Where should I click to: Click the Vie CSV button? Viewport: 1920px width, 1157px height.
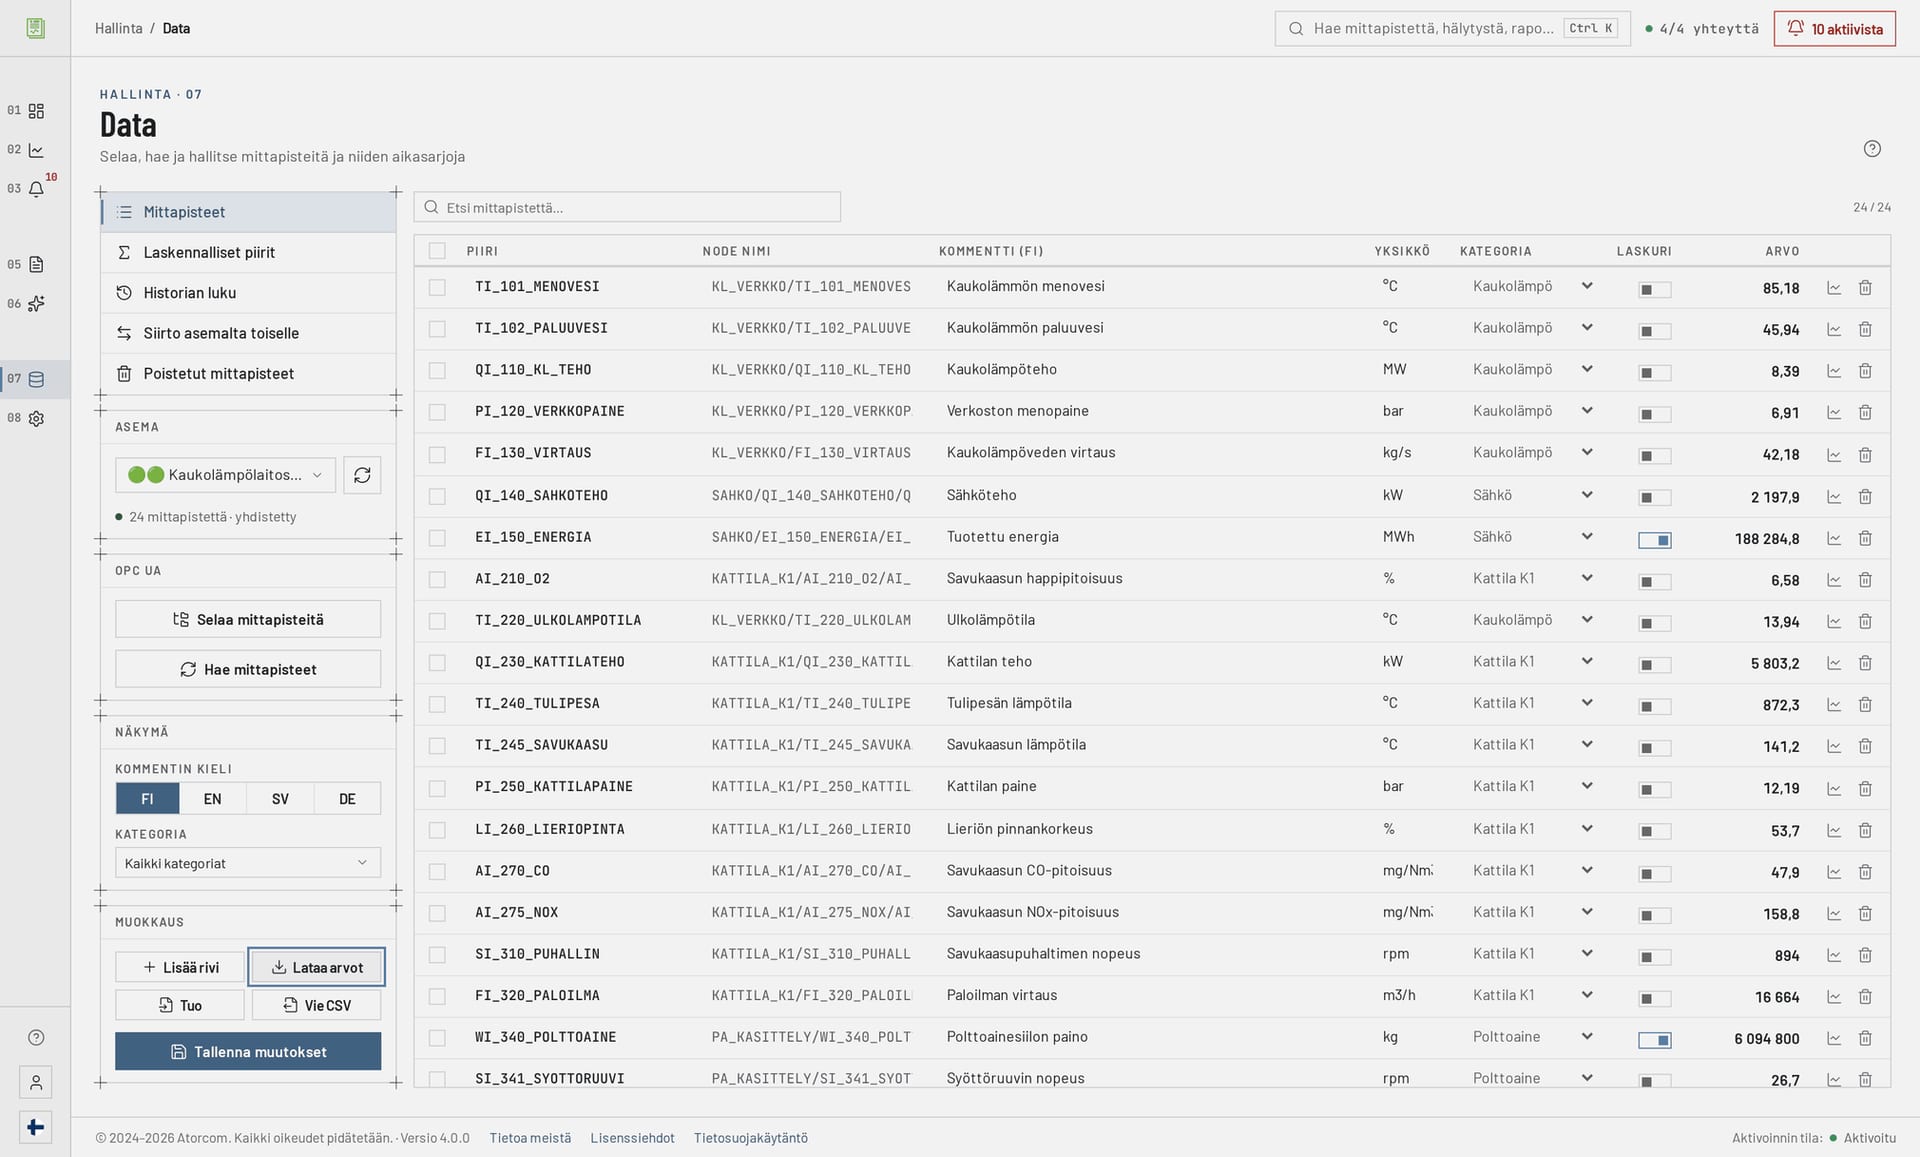coord(317,1005)
